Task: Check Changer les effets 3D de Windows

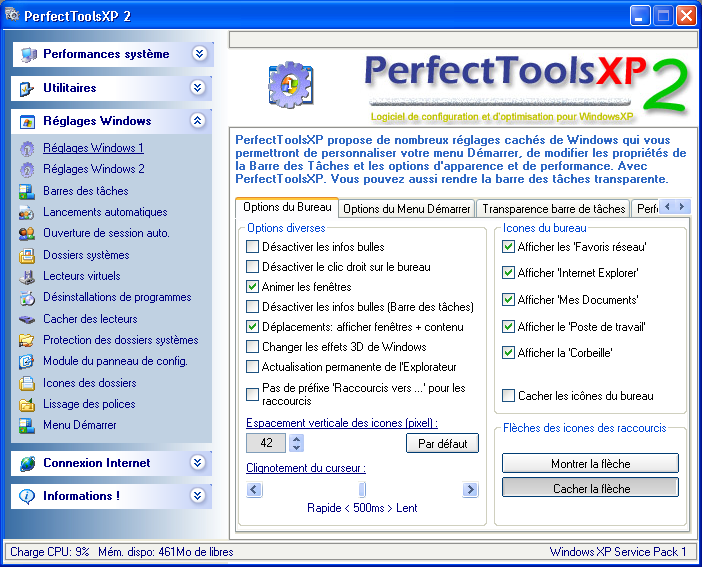Action: point(253,347)
